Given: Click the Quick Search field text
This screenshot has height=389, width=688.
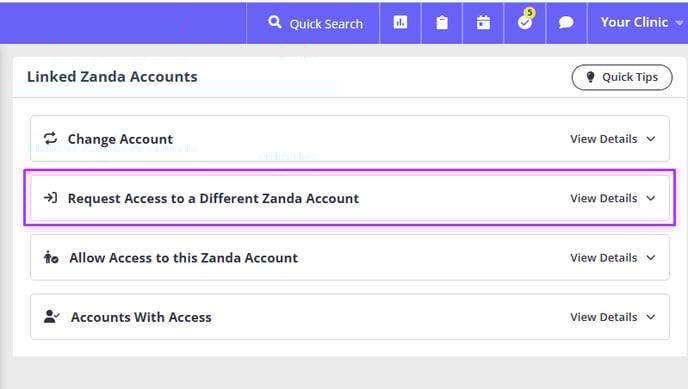Looking at the screenshot, I should point(326,24).
